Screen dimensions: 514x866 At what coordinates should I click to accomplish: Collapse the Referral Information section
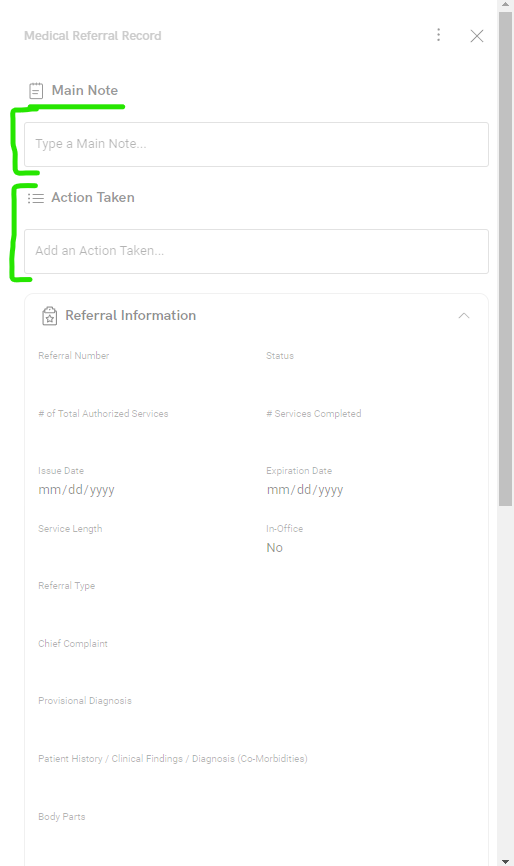click(x=464, y=316)
